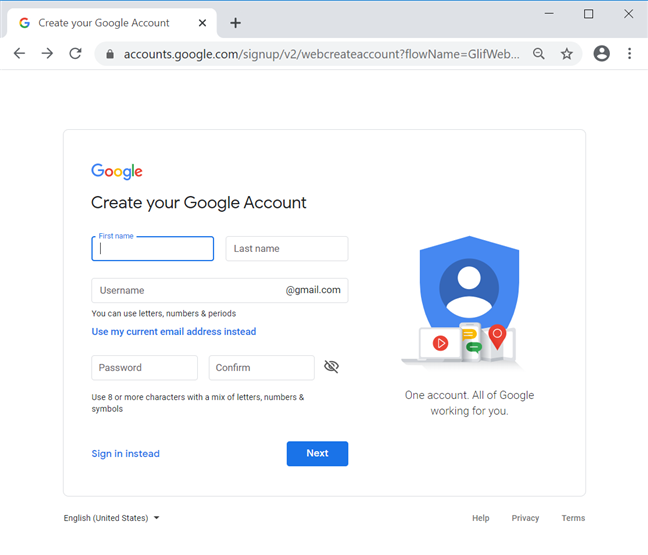Open the English (United States) language dropdown

[x=112, y=518]
